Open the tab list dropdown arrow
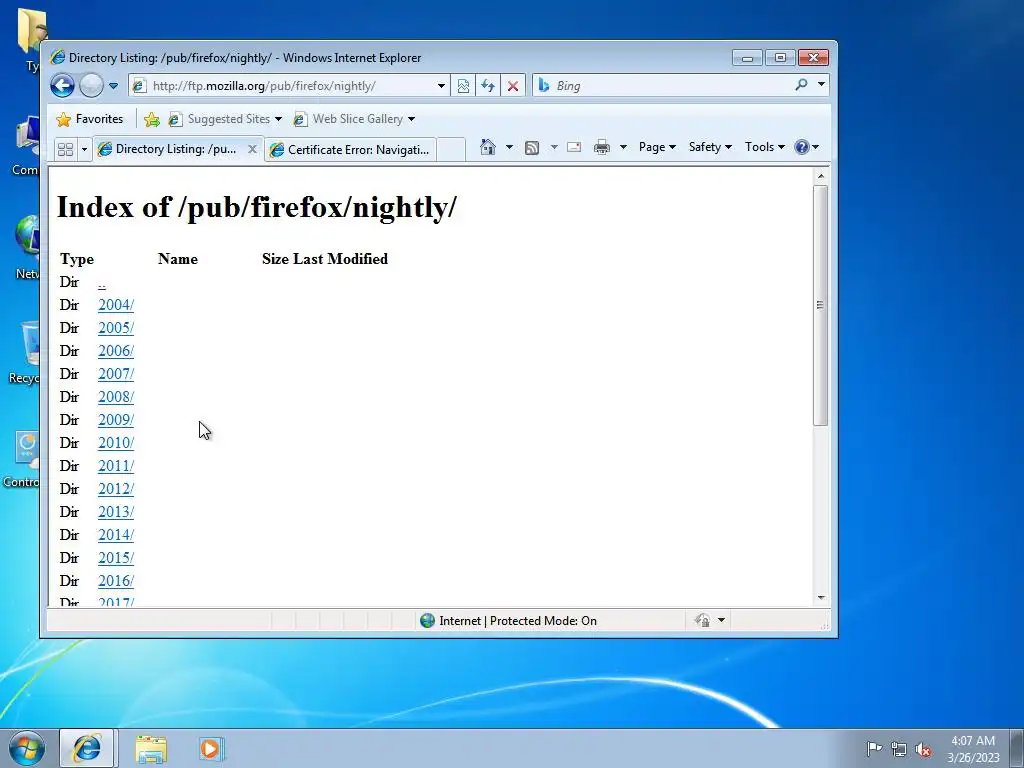The height and width of the screenshot is (768, 1024). (x=84, y=150)
